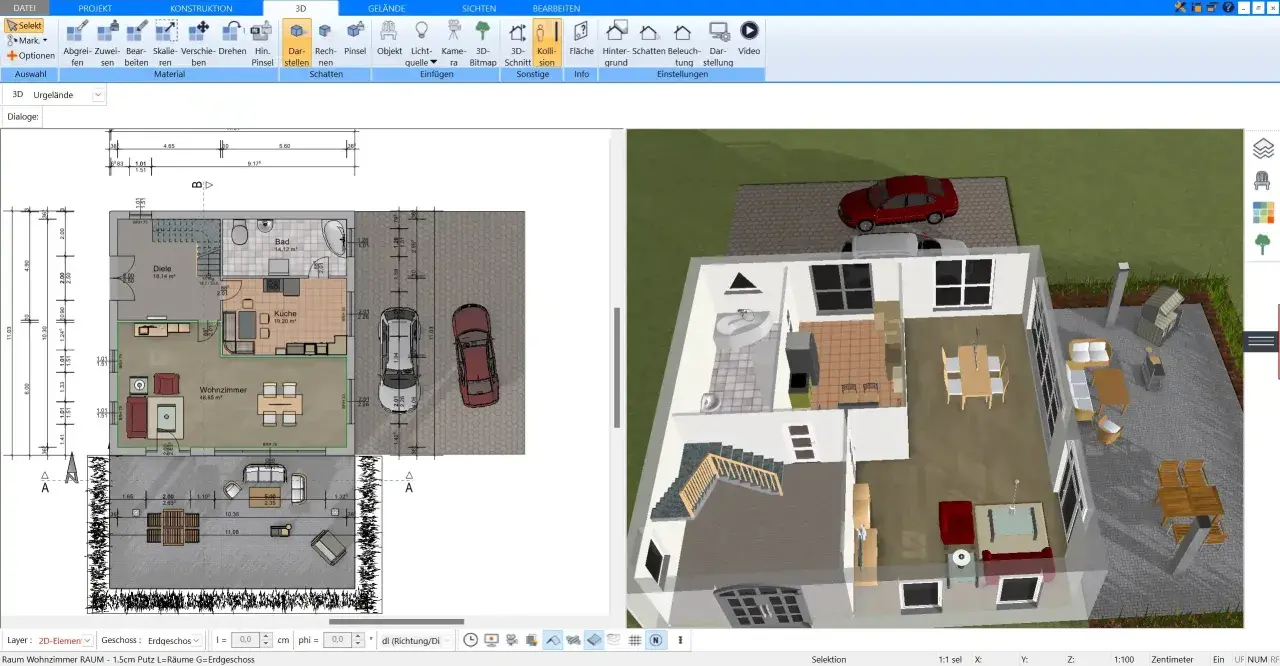Open Hintergrund settings
The image size is (1280, 666).
pyautogui.click(x=616, y=43)
